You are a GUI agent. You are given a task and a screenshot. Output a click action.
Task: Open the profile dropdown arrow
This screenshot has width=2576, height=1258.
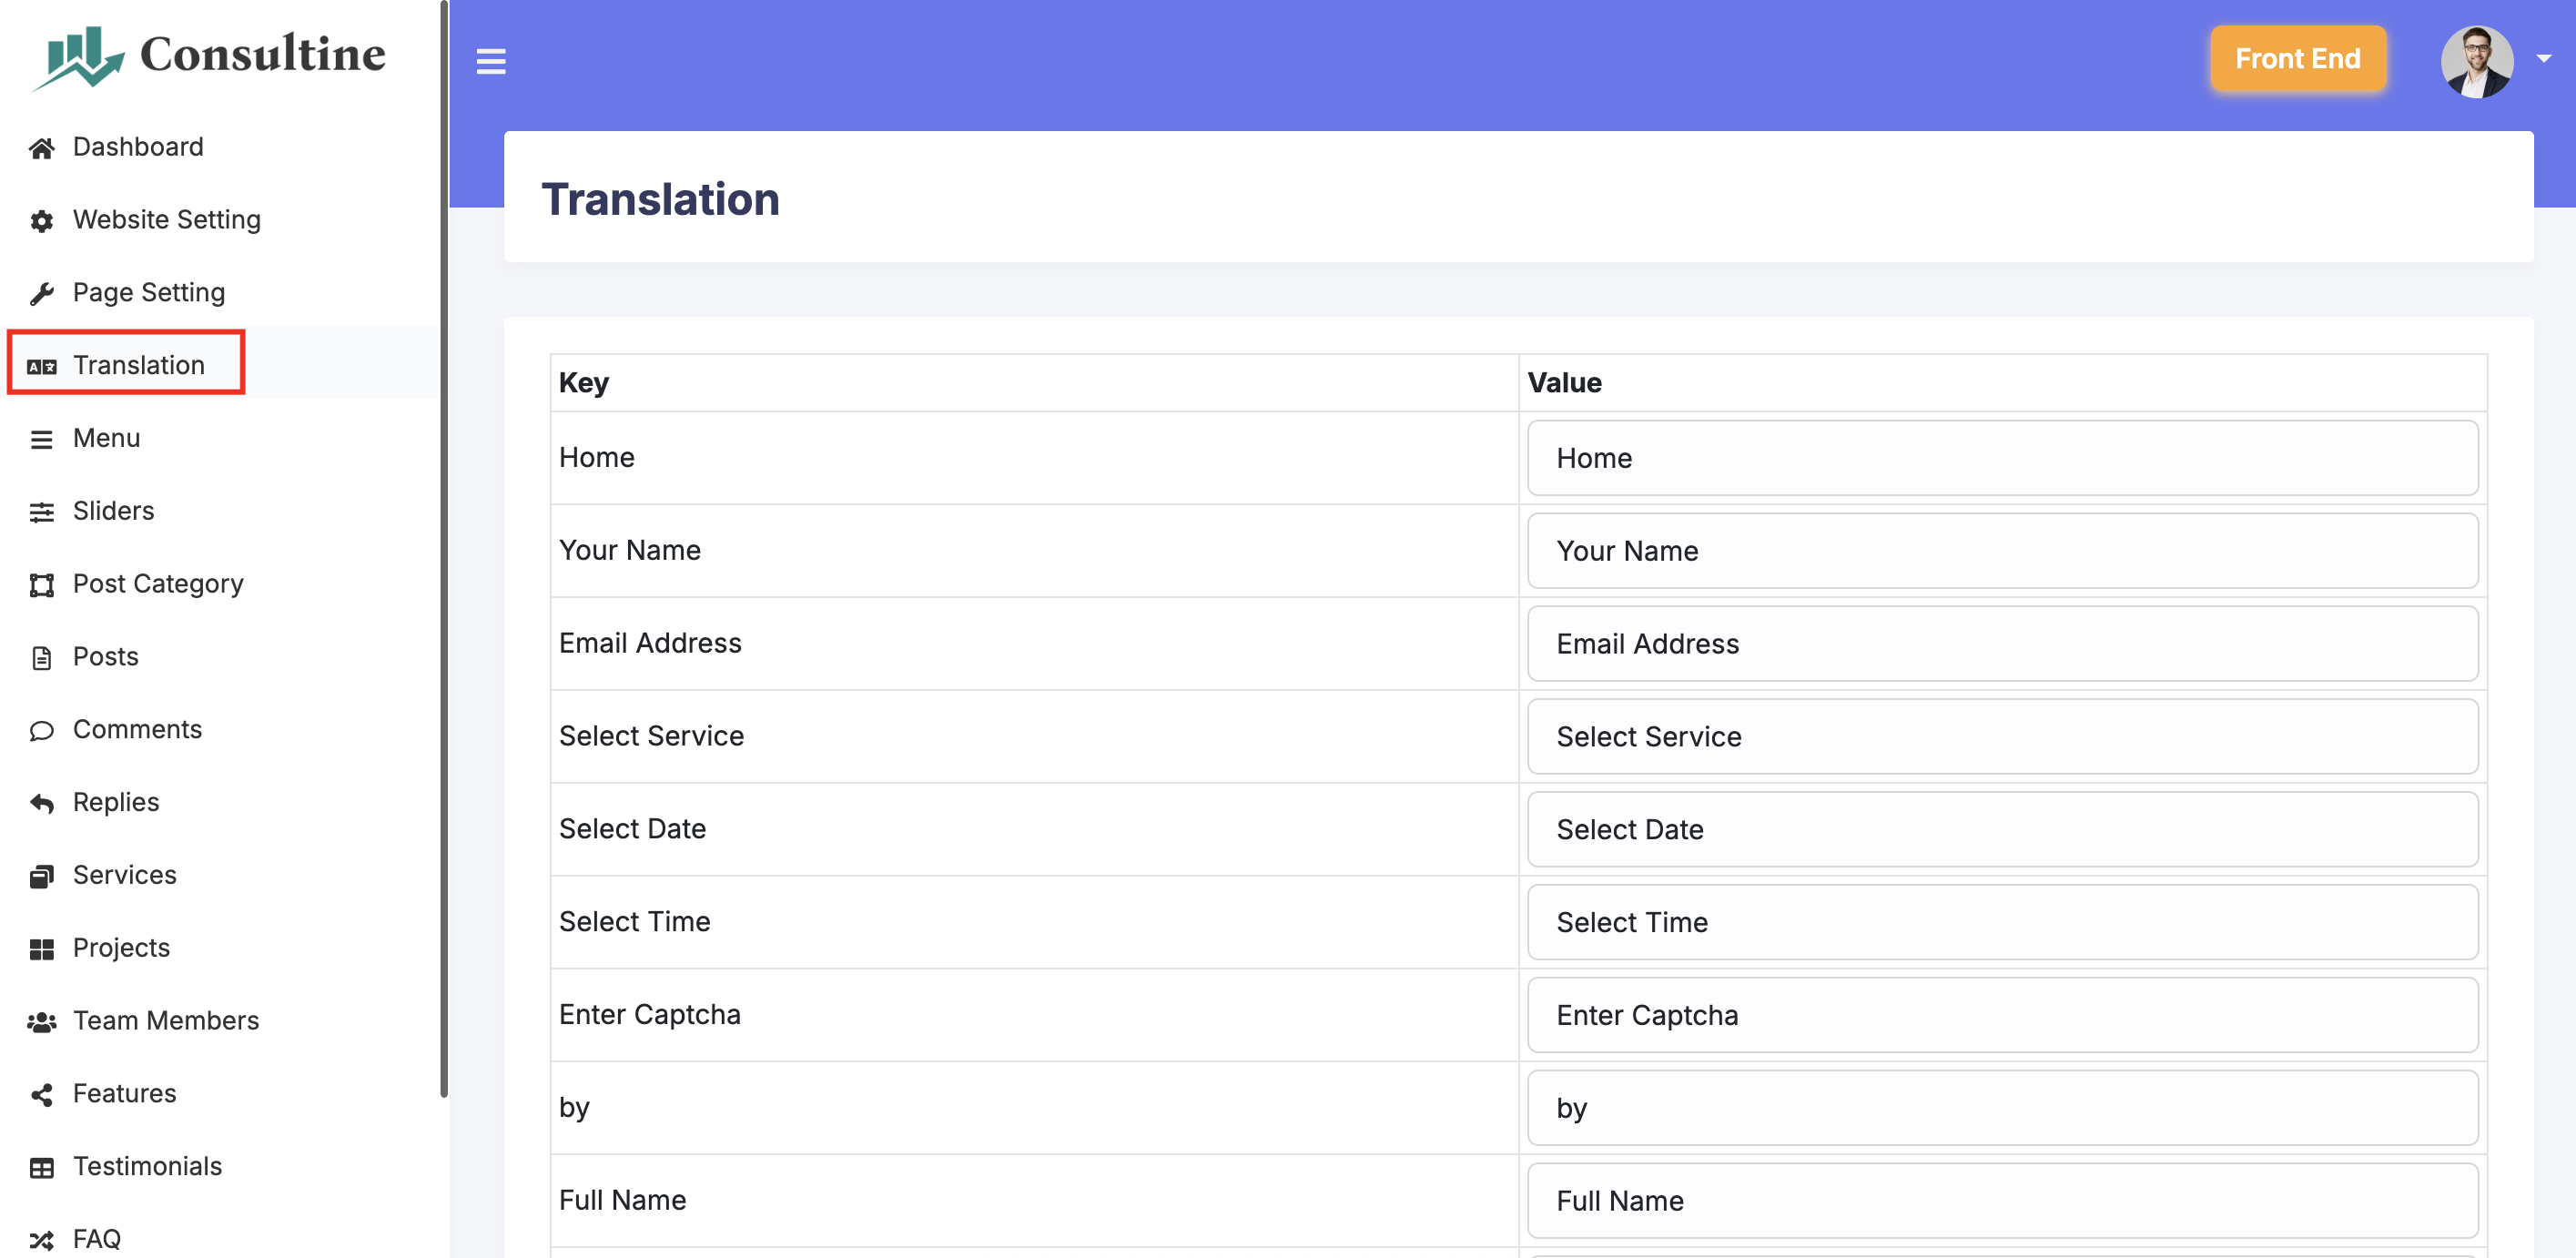[x=2543, y=59]
